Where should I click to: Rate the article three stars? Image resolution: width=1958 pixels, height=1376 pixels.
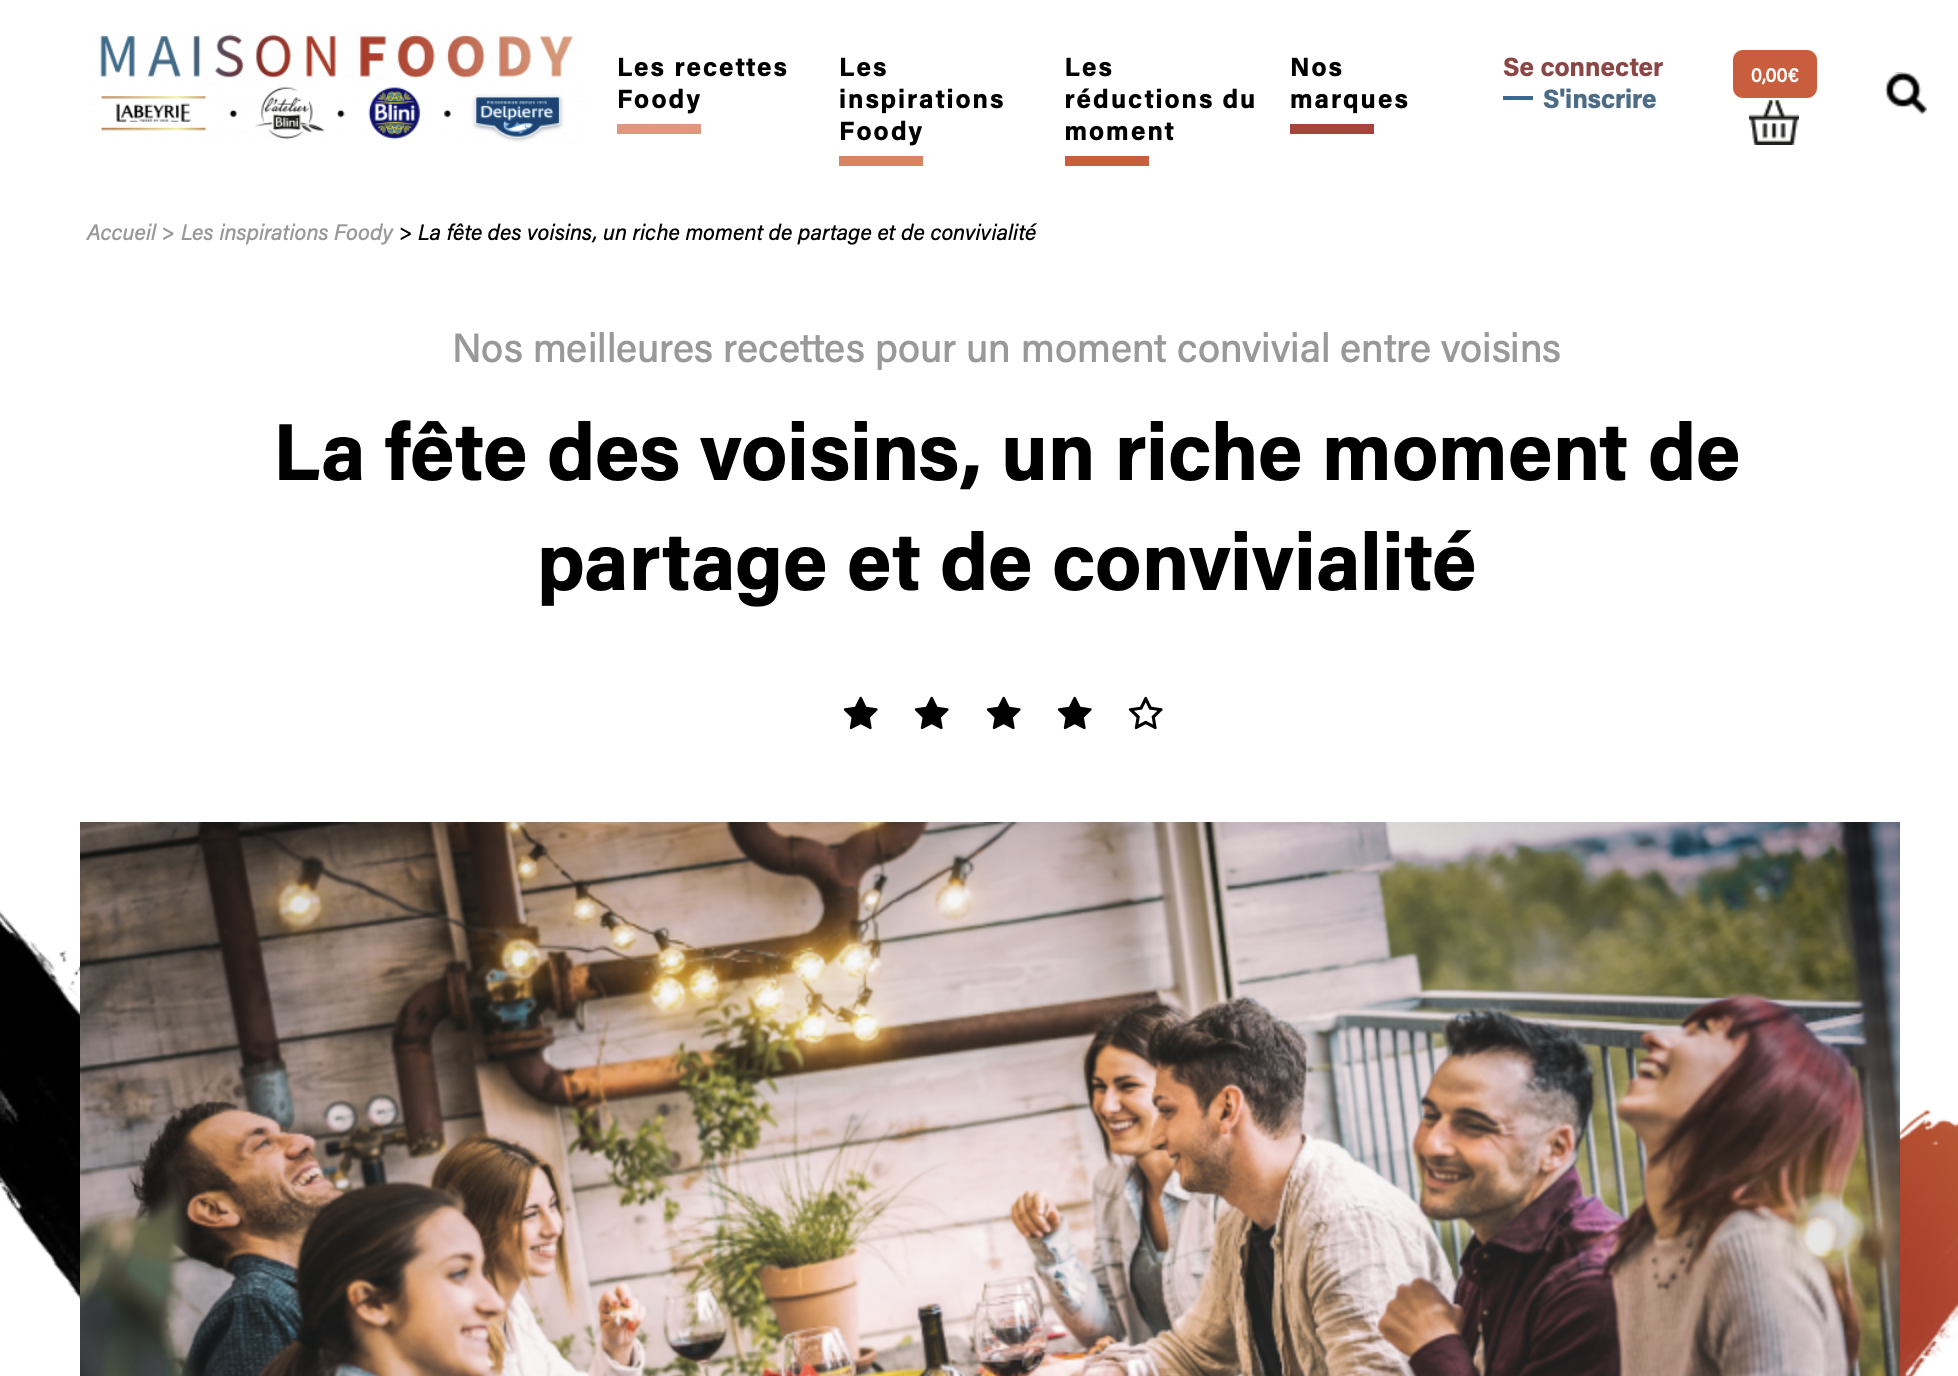coord(1004,714)
